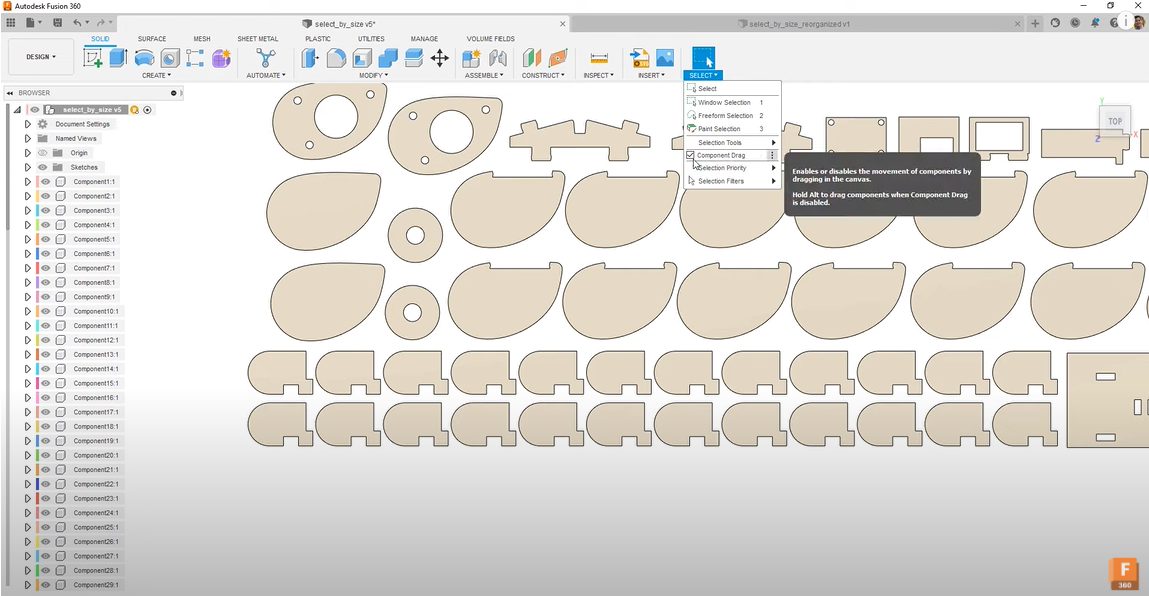This screenshot has width=1149, height=596.
Task: Click the new design plus button
Action: (1035, 23)
